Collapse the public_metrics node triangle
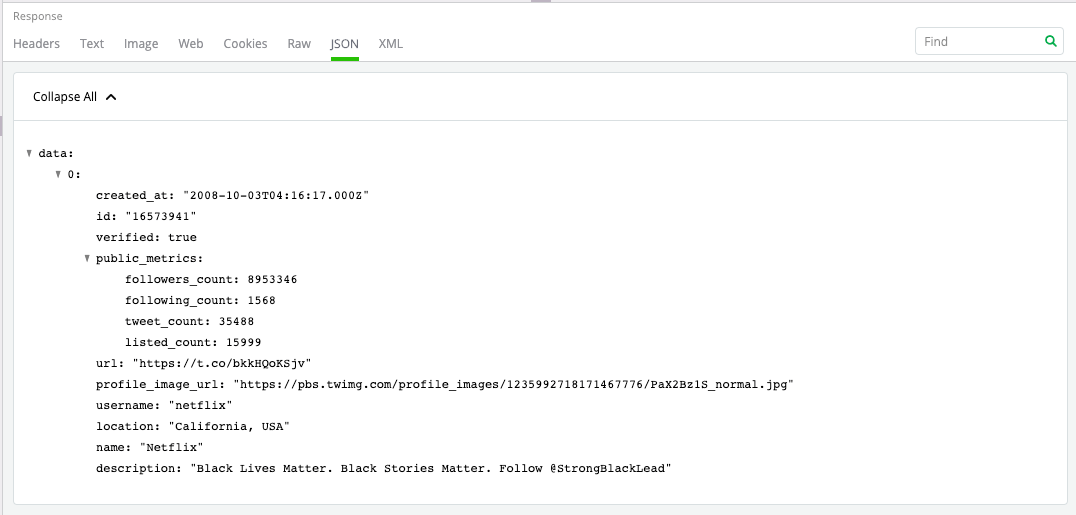Screen dimensions: 1076x515 click(x=87, y=258)
